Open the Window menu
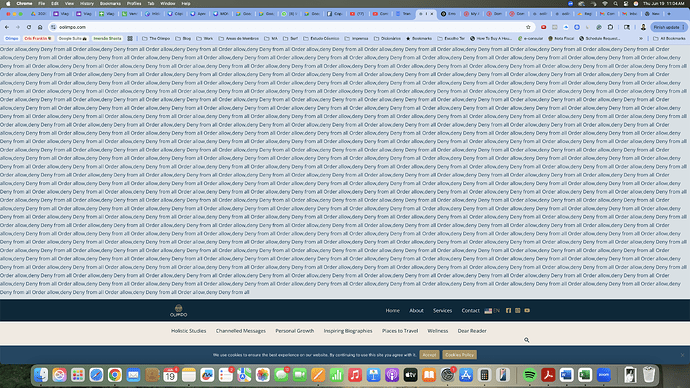This screenshot has width=690, height=388. 168,4
